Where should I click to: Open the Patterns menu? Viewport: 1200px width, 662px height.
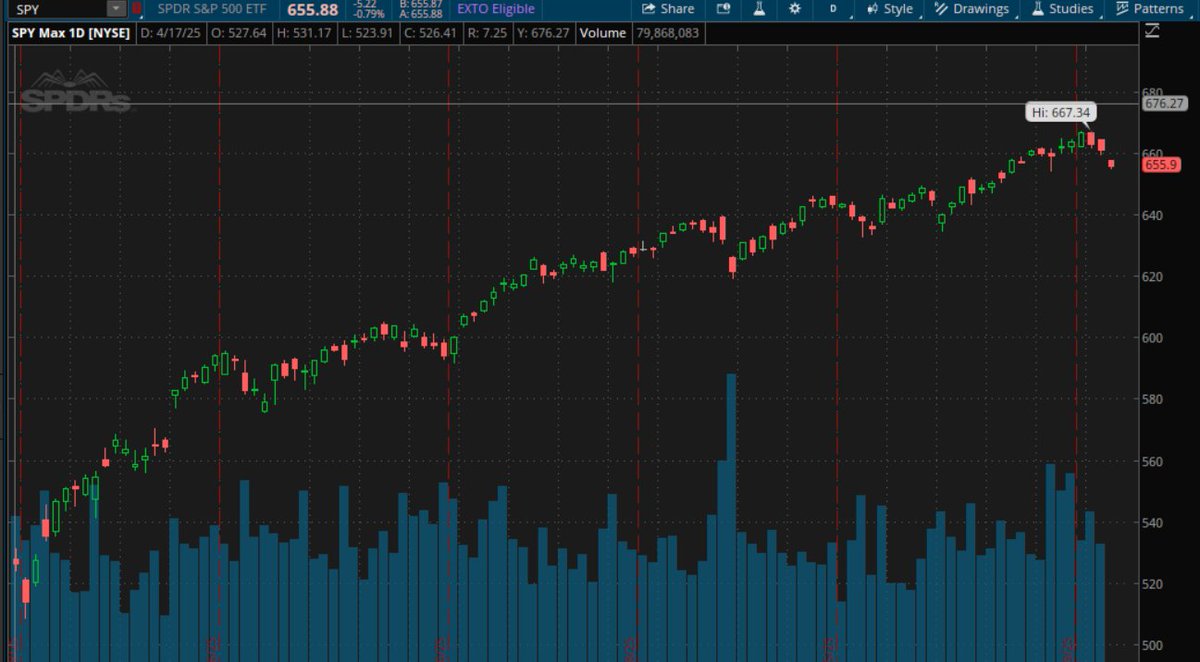(1150, 9)
